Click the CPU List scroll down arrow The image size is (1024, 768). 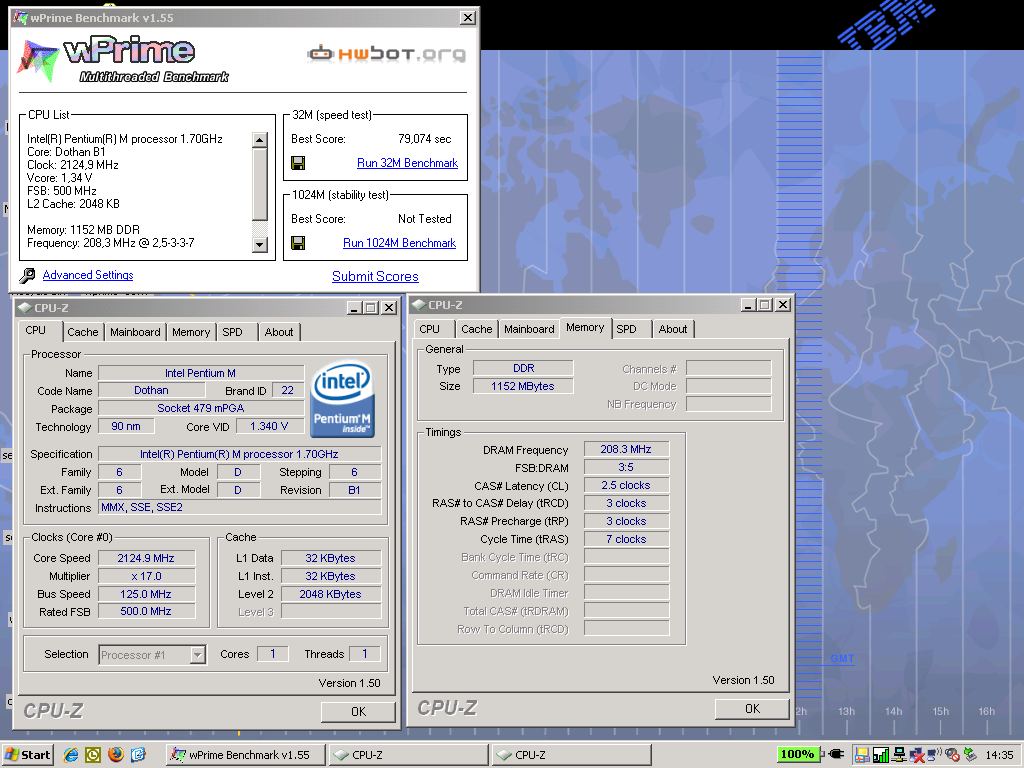(x=259, y=245)
